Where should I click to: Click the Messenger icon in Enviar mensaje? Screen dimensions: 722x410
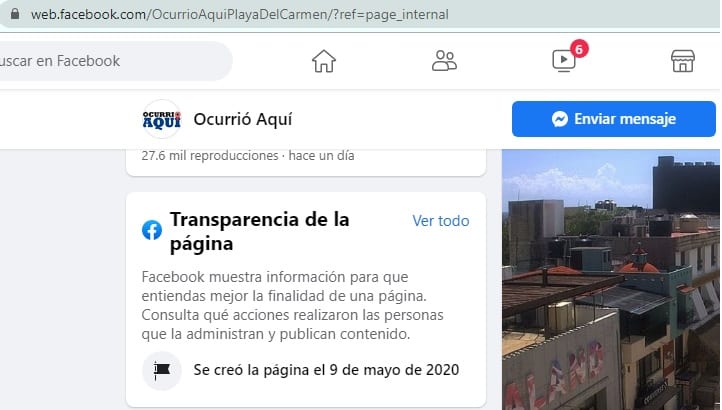pyautogui.click(x=559, y=119)
